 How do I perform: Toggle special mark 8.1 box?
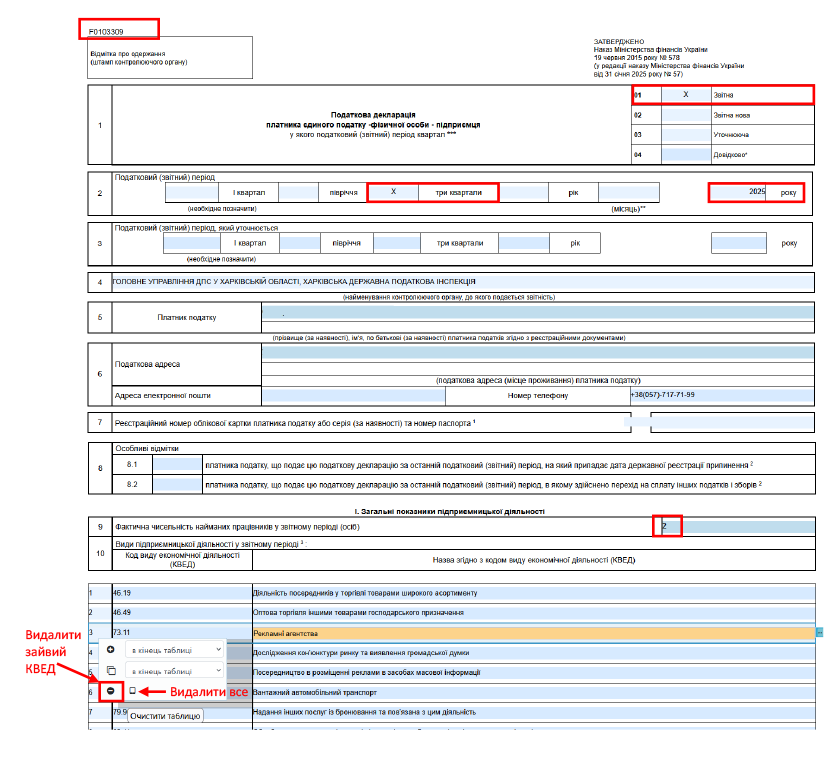177,465
